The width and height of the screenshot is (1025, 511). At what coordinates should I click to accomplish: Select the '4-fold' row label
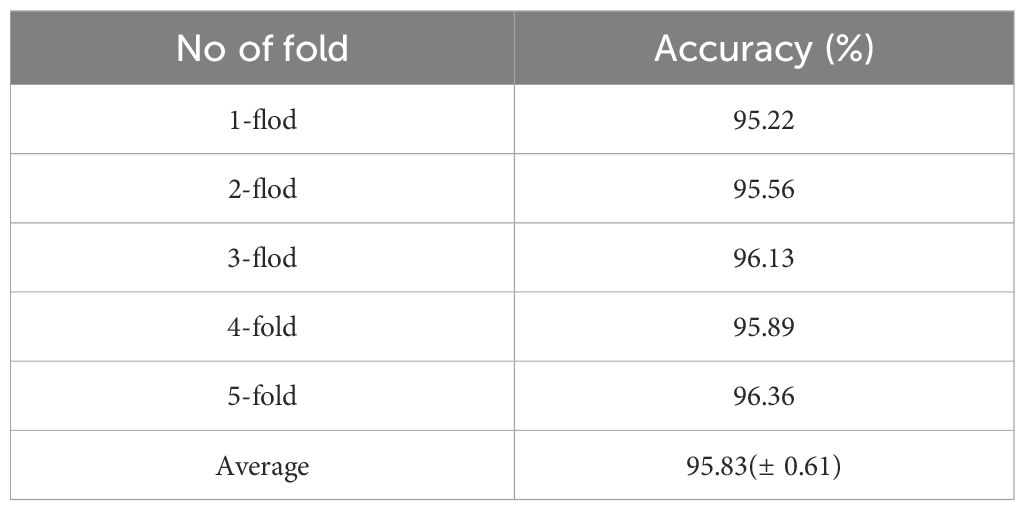coord(262,328)
